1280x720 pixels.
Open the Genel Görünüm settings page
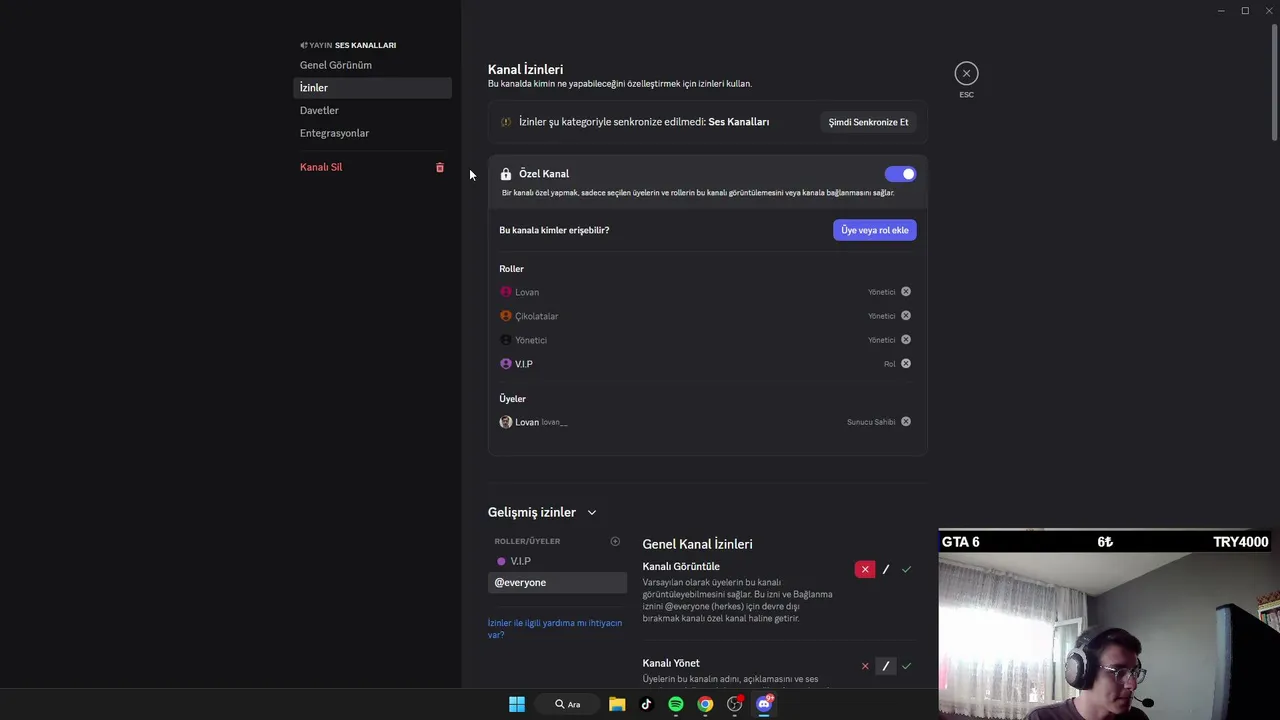pyautogui.click(x=372, y=65)
